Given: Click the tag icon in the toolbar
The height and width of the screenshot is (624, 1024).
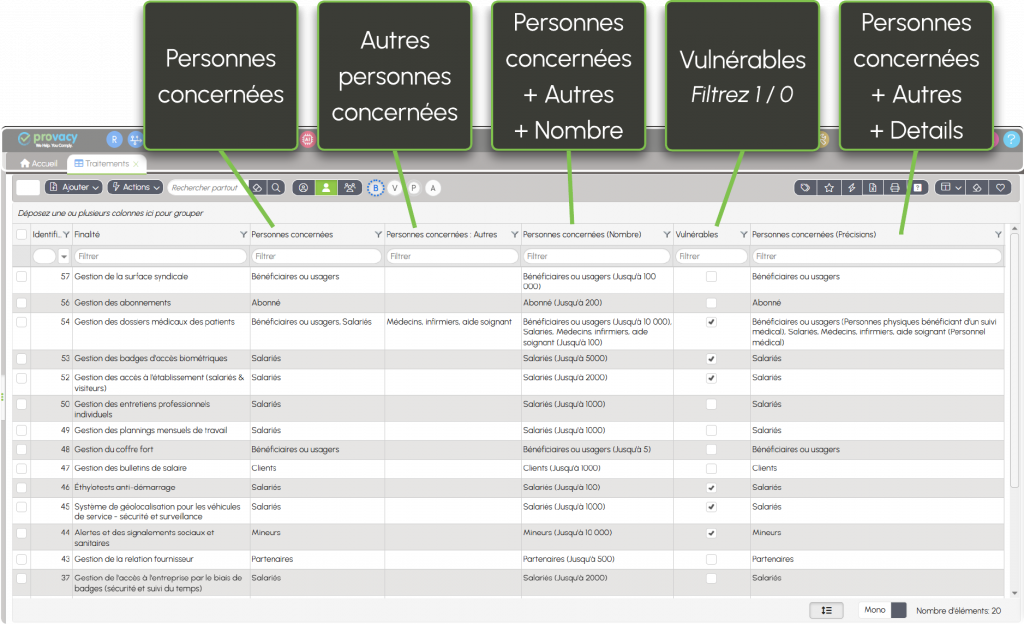Looking at the screenshot, I should click(x=805, y=187).
